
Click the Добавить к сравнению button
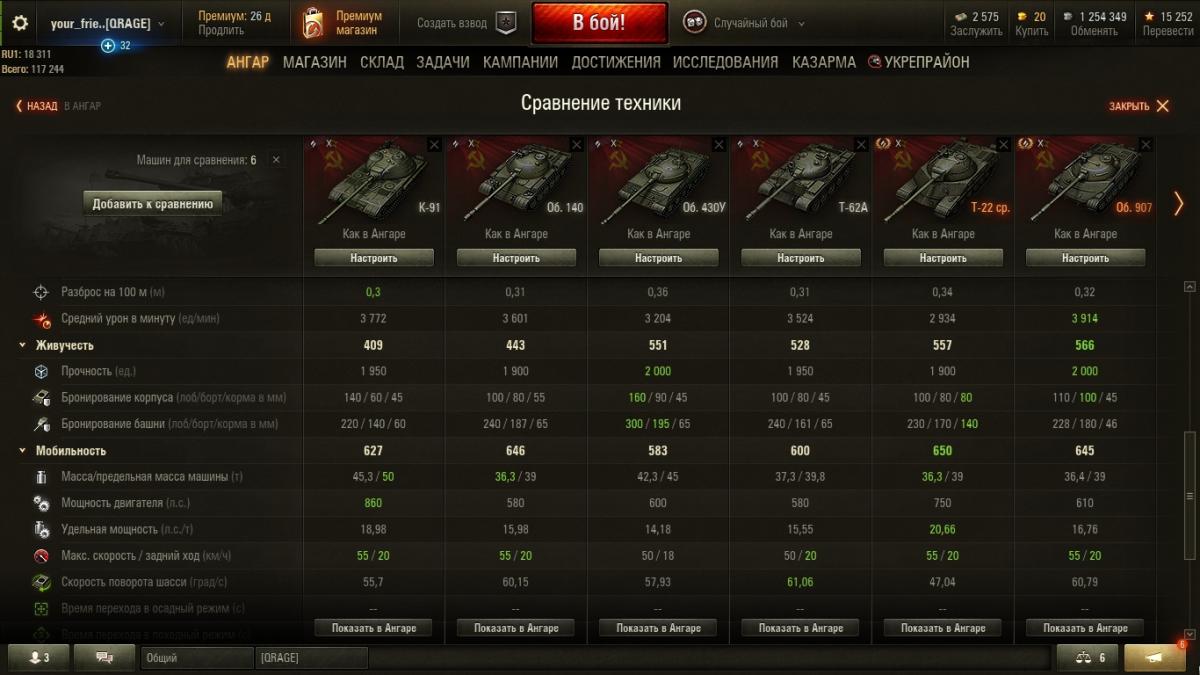153,204
